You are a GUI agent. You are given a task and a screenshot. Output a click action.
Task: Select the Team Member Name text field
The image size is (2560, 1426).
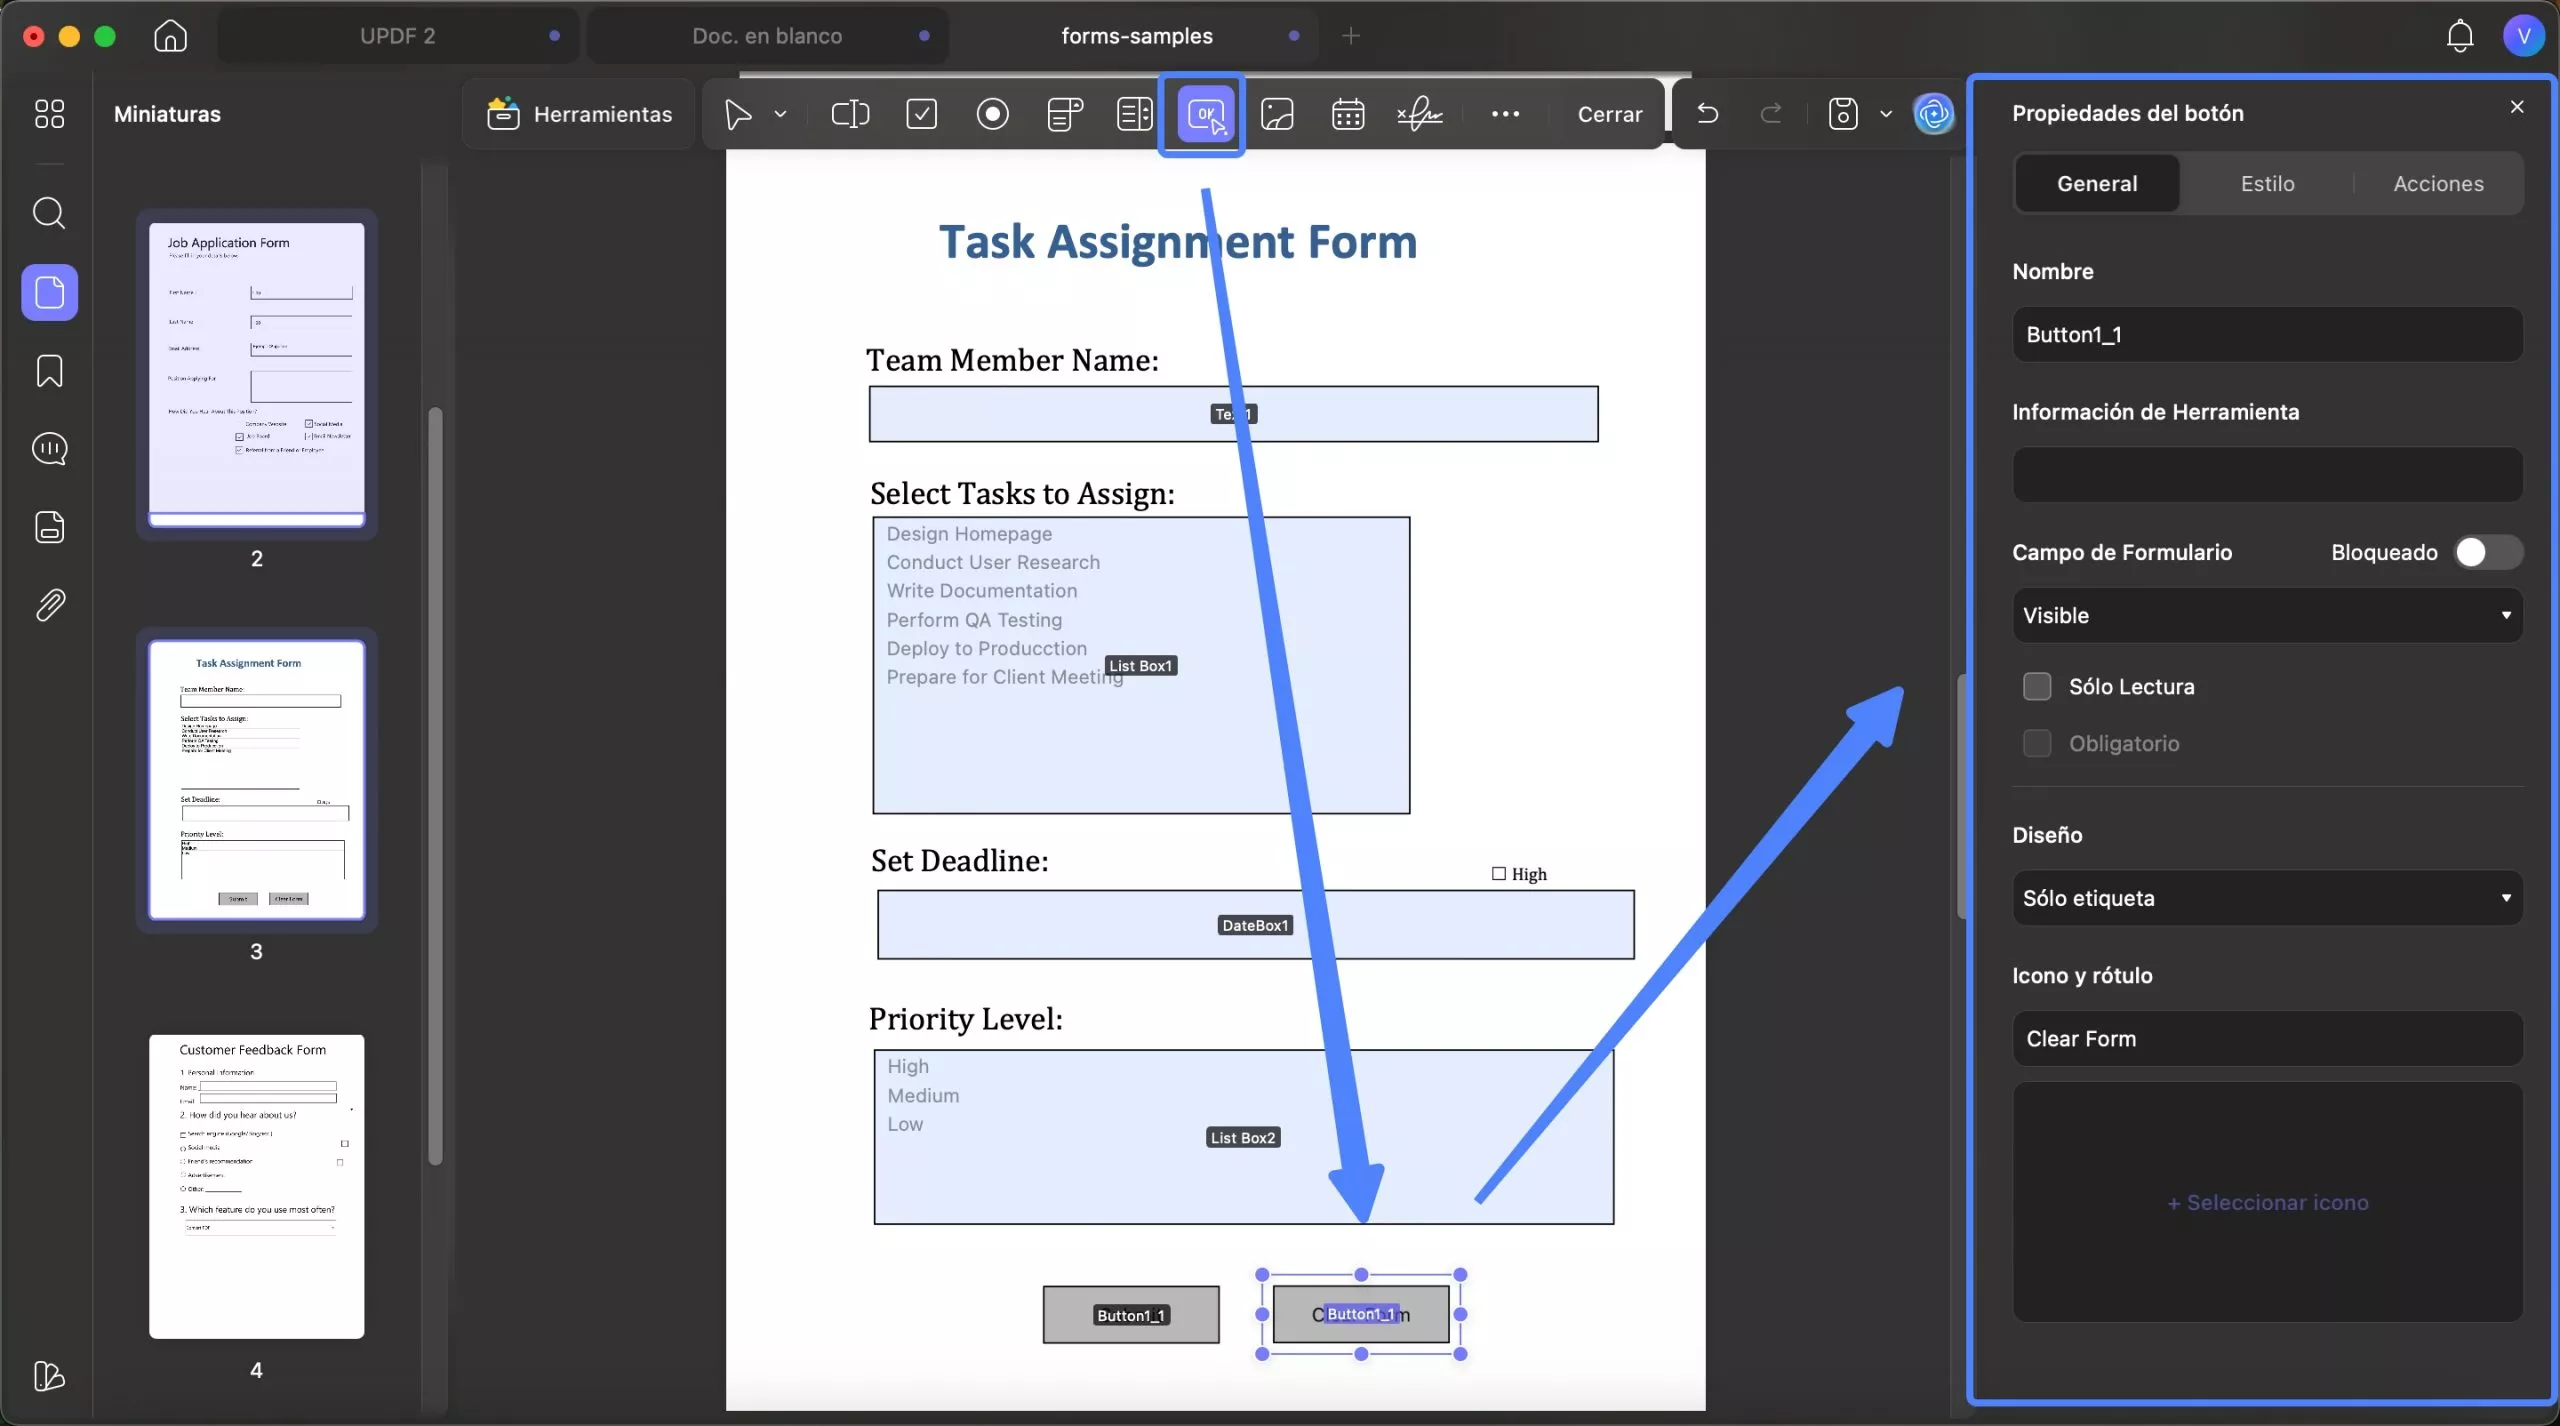(1233, 414)
